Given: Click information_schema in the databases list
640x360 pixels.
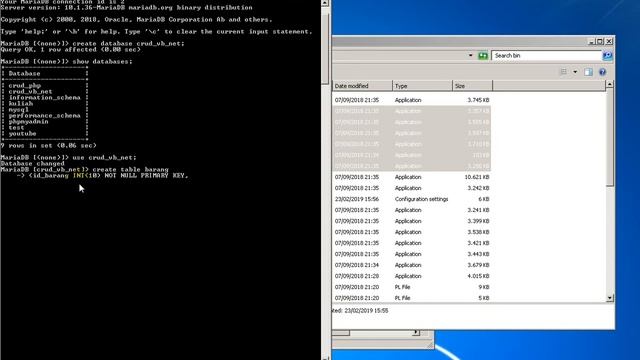Looking at the screenshot, I should click(44, 98).
